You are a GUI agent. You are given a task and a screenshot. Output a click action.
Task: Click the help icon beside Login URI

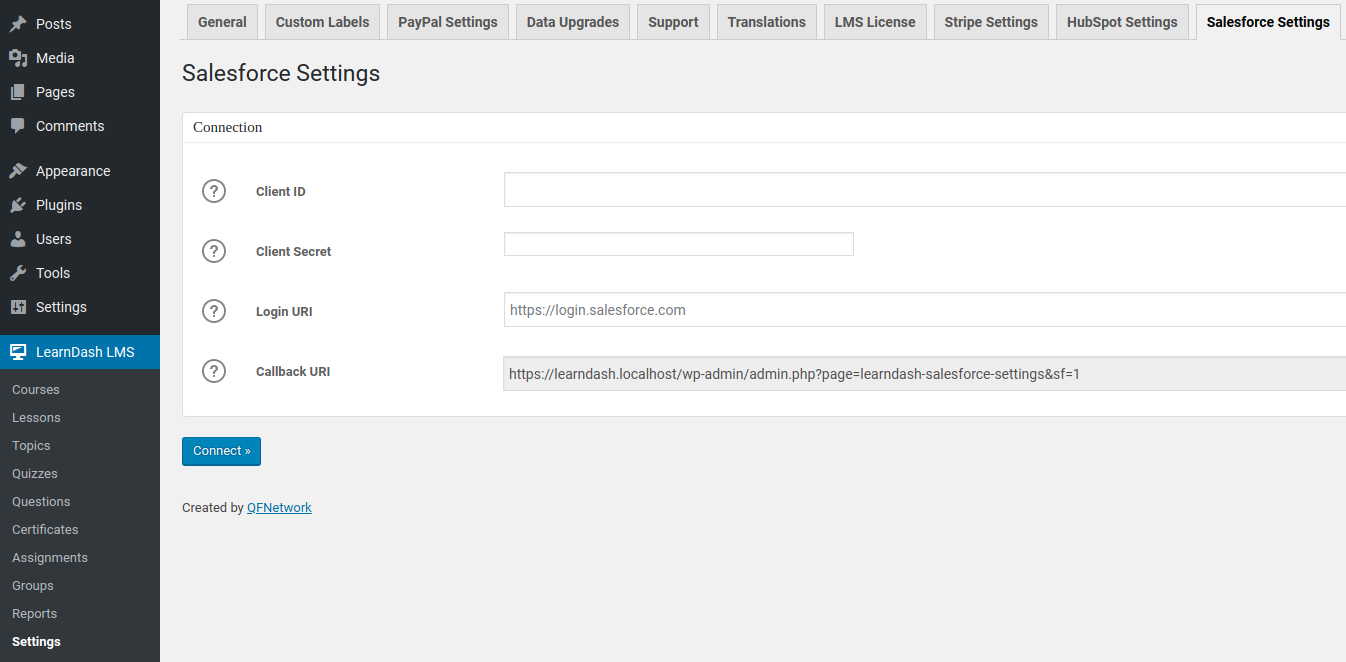214,311
